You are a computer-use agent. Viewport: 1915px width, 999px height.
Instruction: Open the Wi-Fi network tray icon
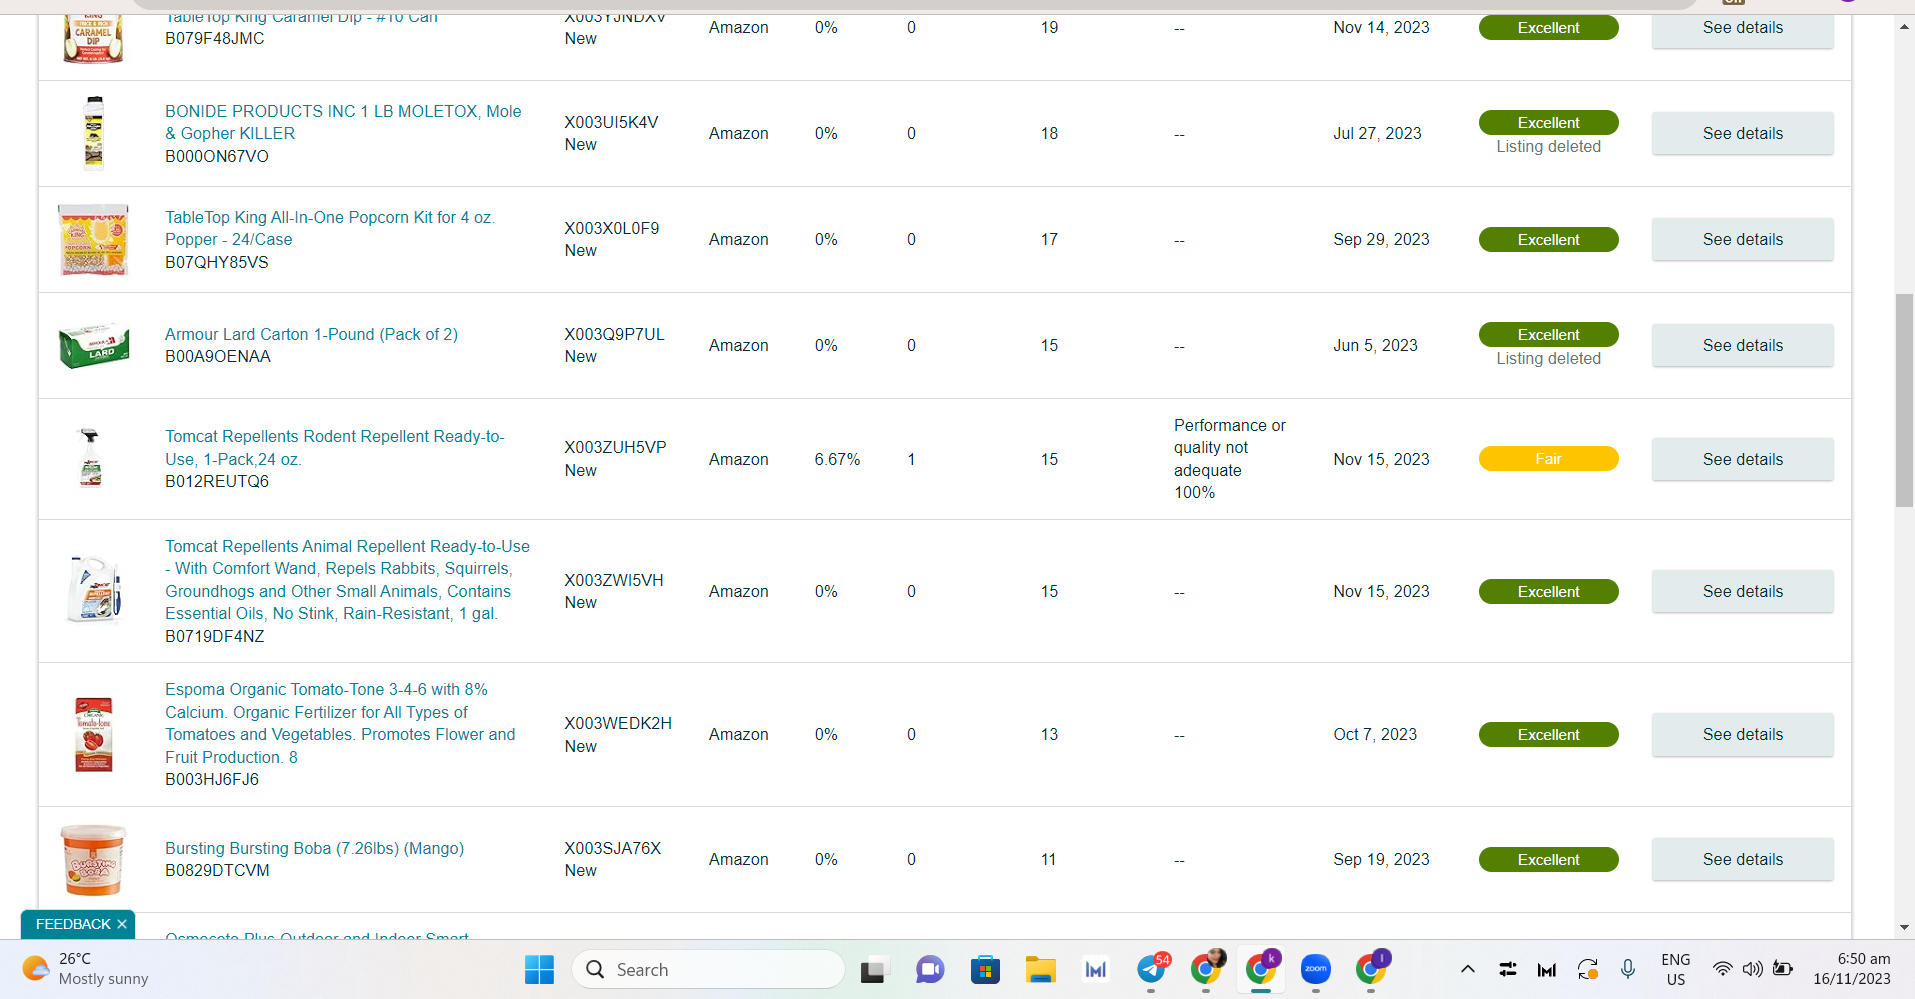point(1722,969)
